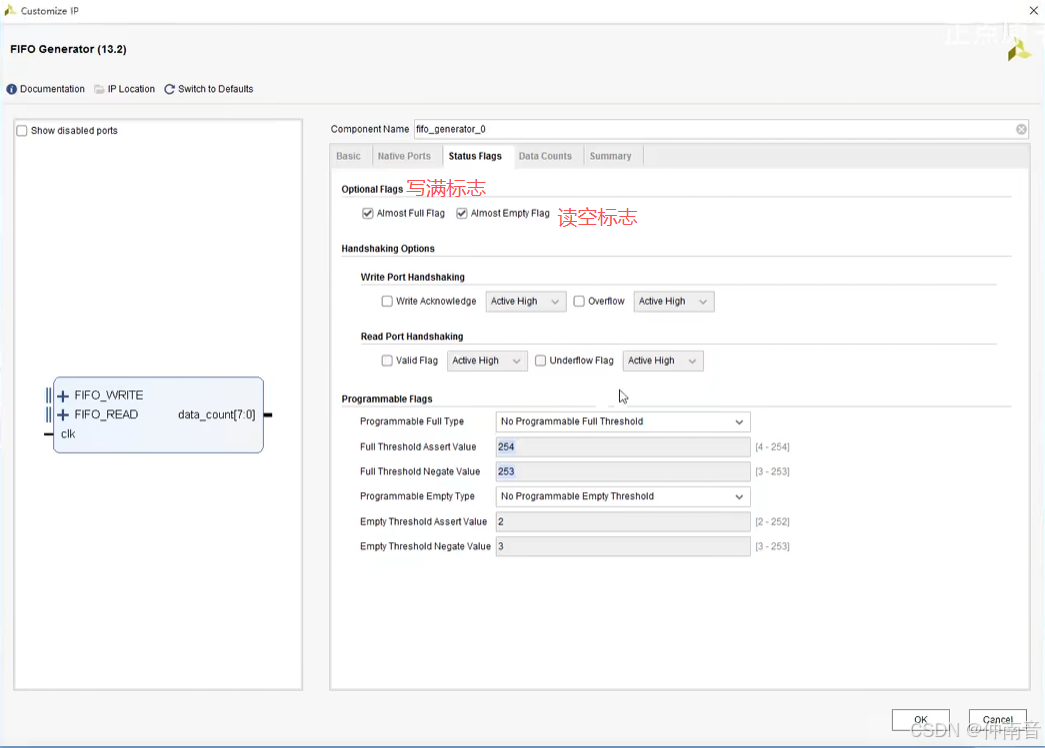Click the Full Threshold Assert Value field

pos(623,447)
